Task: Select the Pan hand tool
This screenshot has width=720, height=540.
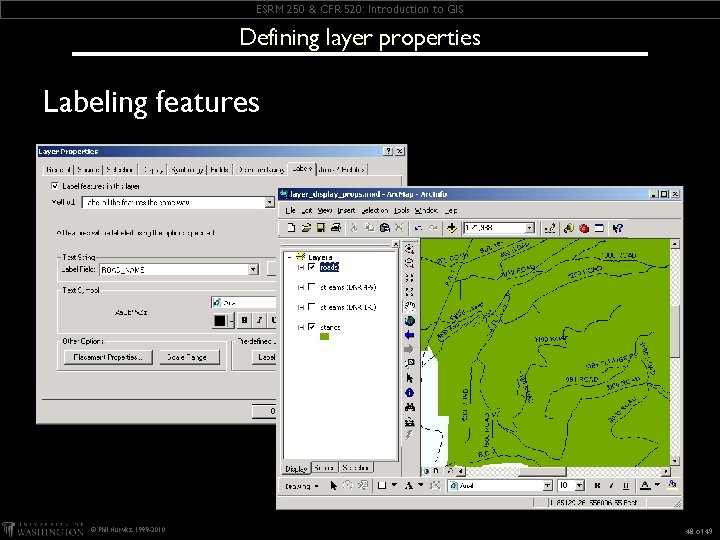Action: [409, 306]
